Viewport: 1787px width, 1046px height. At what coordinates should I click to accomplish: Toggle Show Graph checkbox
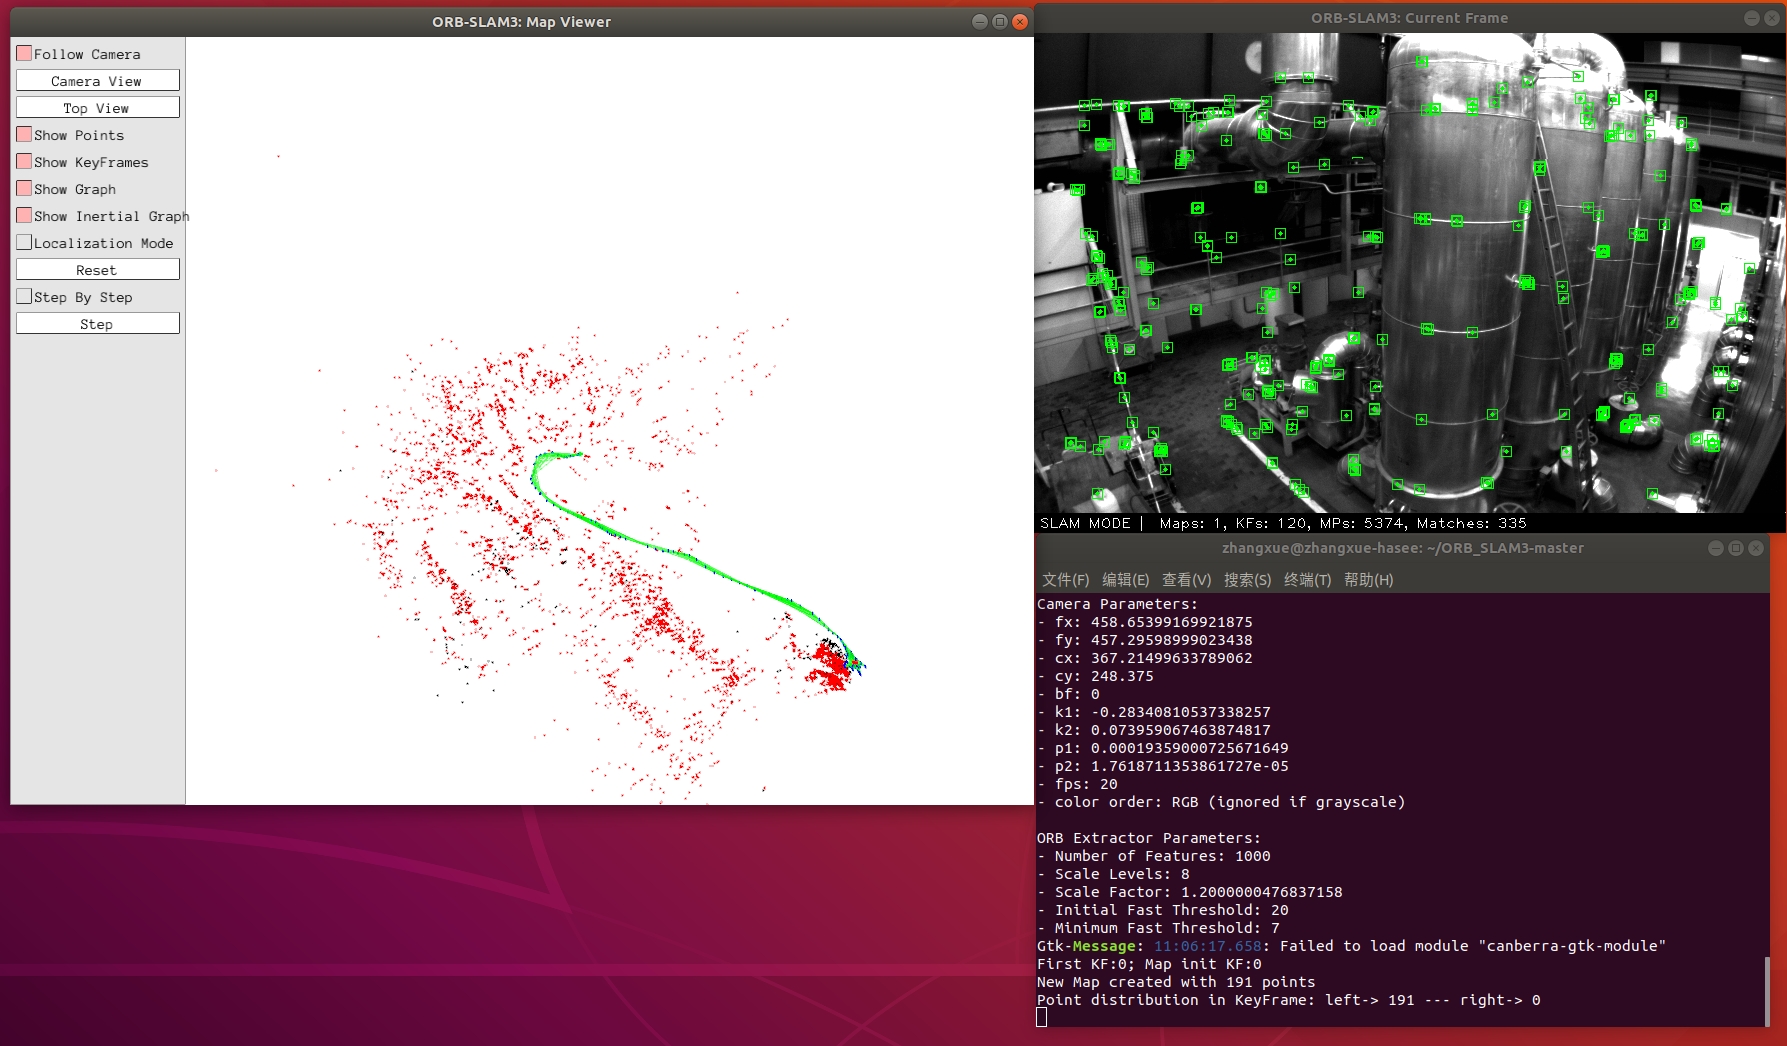click(24, 188)
